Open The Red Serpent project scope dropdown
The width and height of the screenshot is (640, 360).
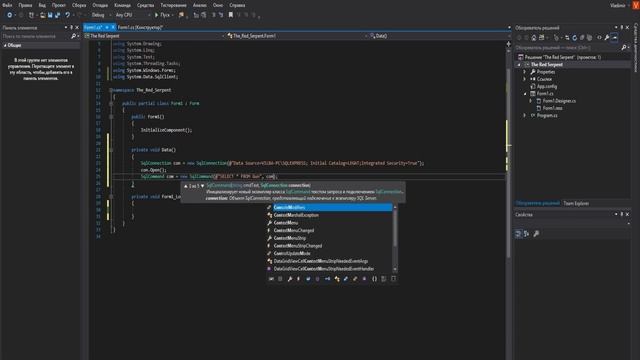[154, 36]
